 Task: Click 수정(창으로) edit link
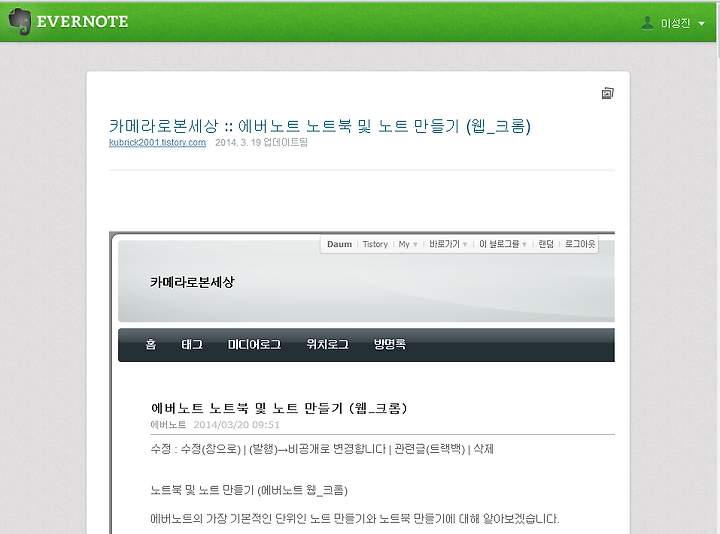click(x=211, y=449)
